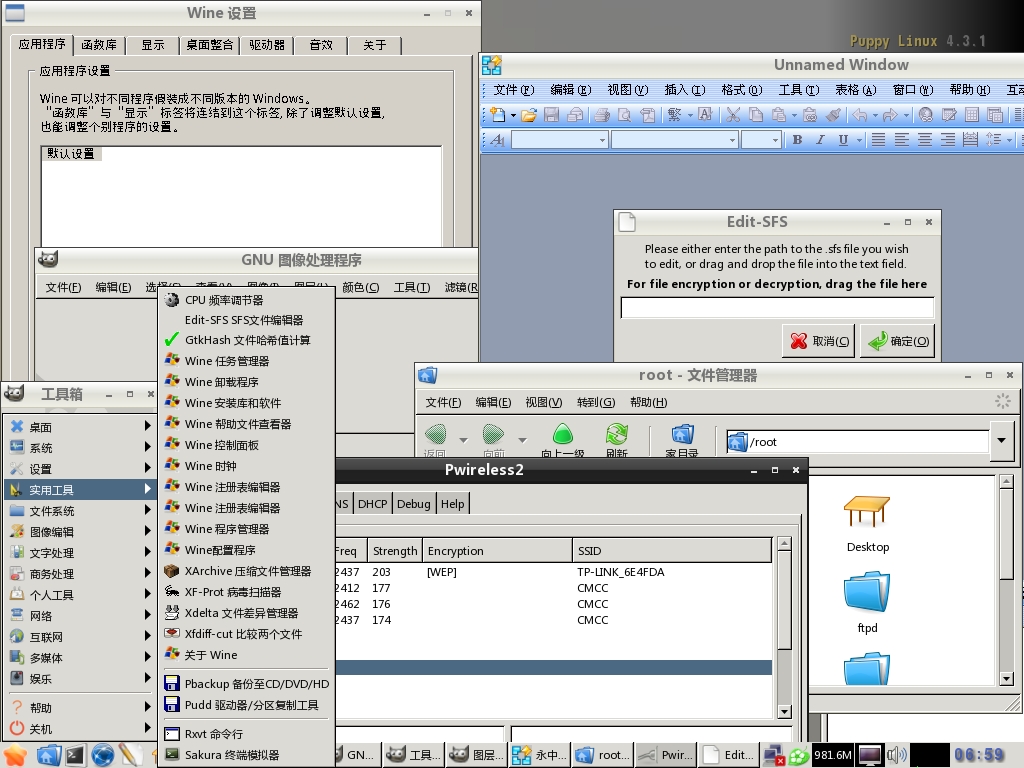The height and width of the screenshot is (768, 1024).
Task: Click the print preview magnifier icon
Action: click(x=625, y=115)
